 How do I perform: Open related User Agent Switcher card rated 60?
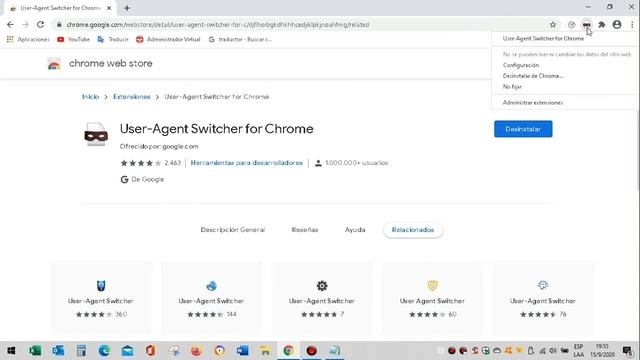click(x=432, y=298)
